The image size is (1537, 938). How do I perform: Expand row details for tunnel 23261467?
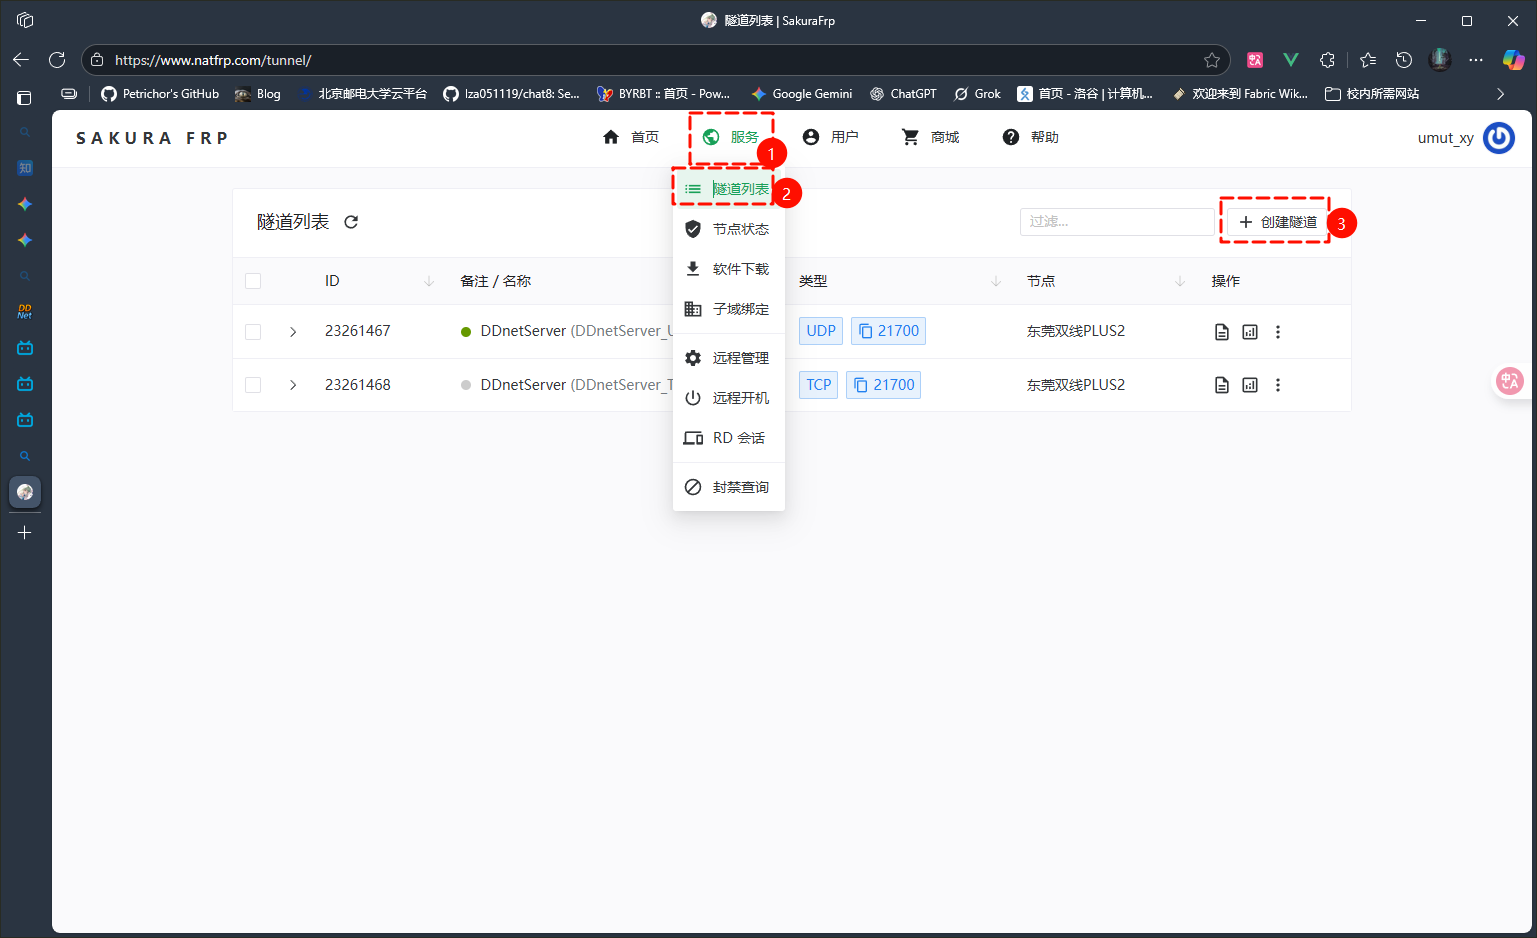click(293, 332)
